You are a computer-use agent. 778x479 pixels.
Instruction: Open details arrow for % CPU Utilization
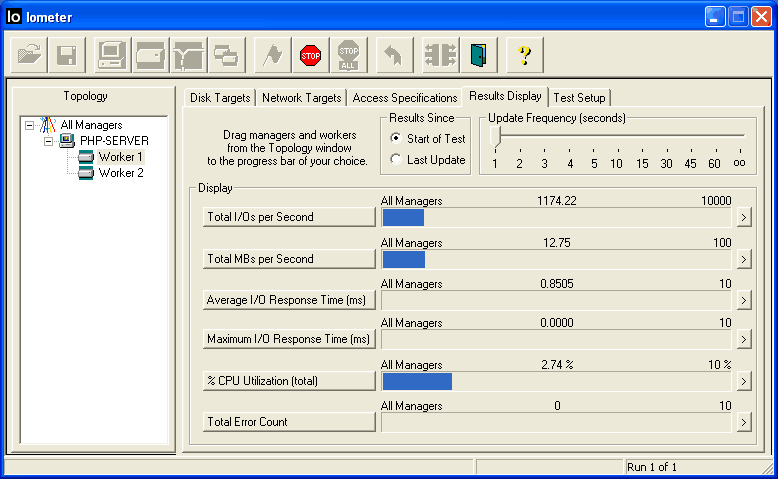tap(743, 381)
